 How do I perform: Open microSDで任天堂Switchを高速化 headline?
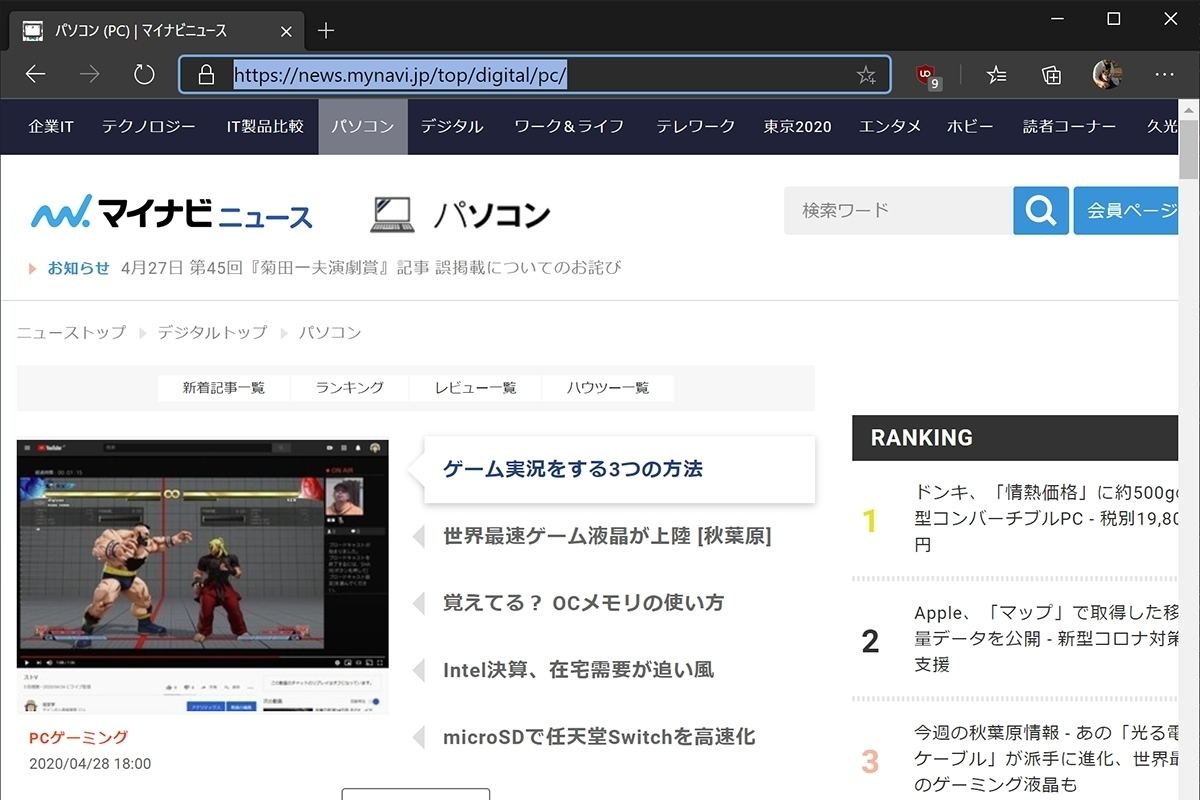[x=599, y=737]
